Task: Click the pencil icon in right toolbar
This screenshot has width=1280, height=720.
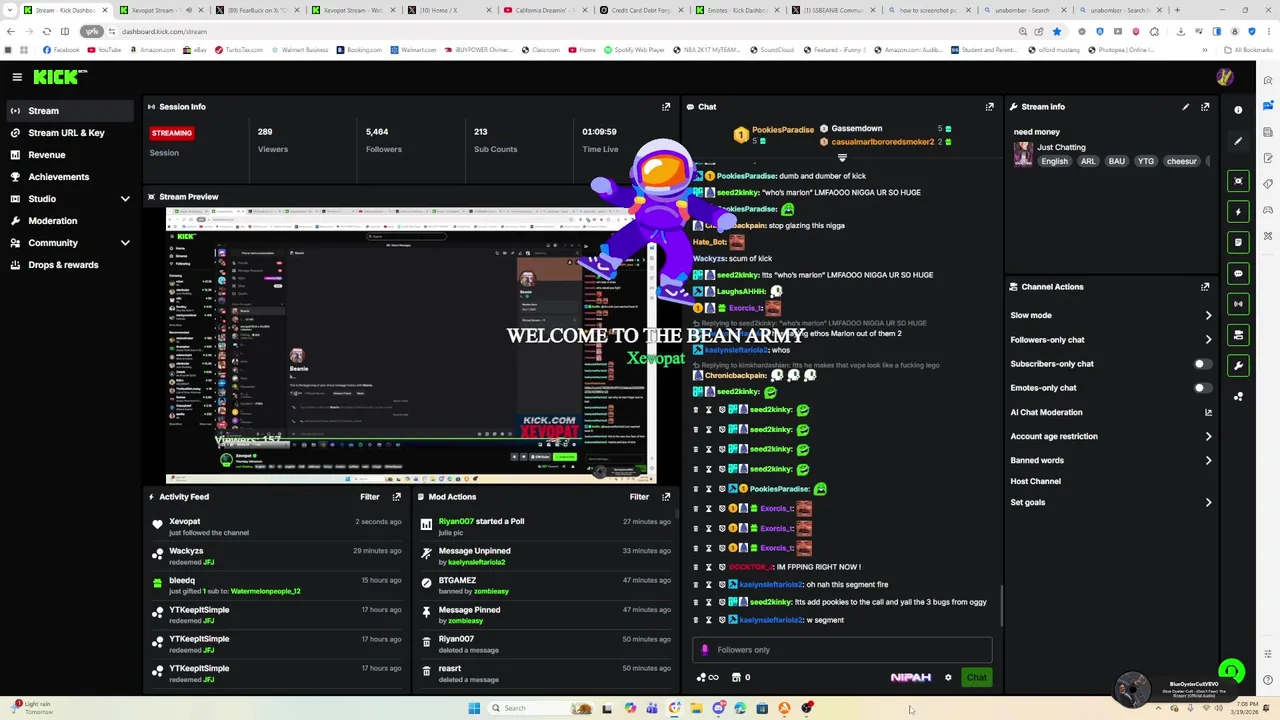Action: (1238, 141)
